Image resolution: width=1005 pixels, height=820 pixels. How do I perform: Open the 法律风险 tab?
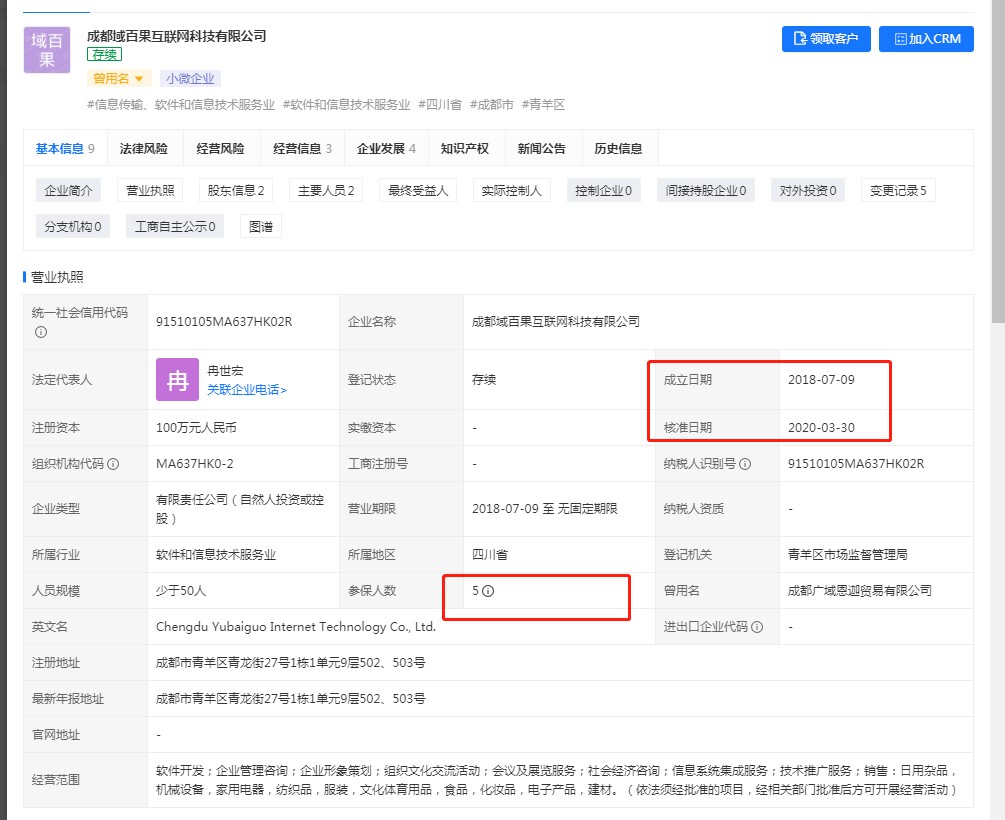144,149
